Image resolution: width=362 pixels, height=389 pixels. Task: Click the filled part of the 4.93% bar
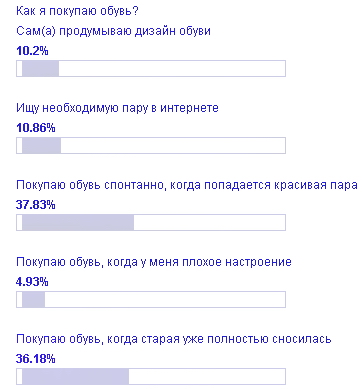(33, 300)
